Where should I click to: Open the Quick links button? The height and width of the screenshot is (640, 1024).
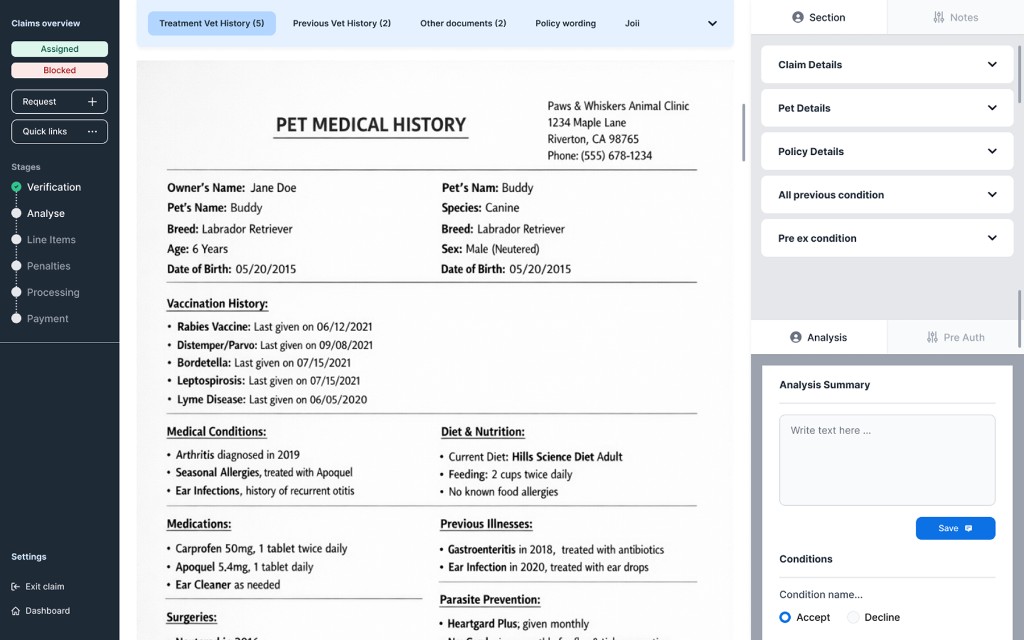click(59, 131)
